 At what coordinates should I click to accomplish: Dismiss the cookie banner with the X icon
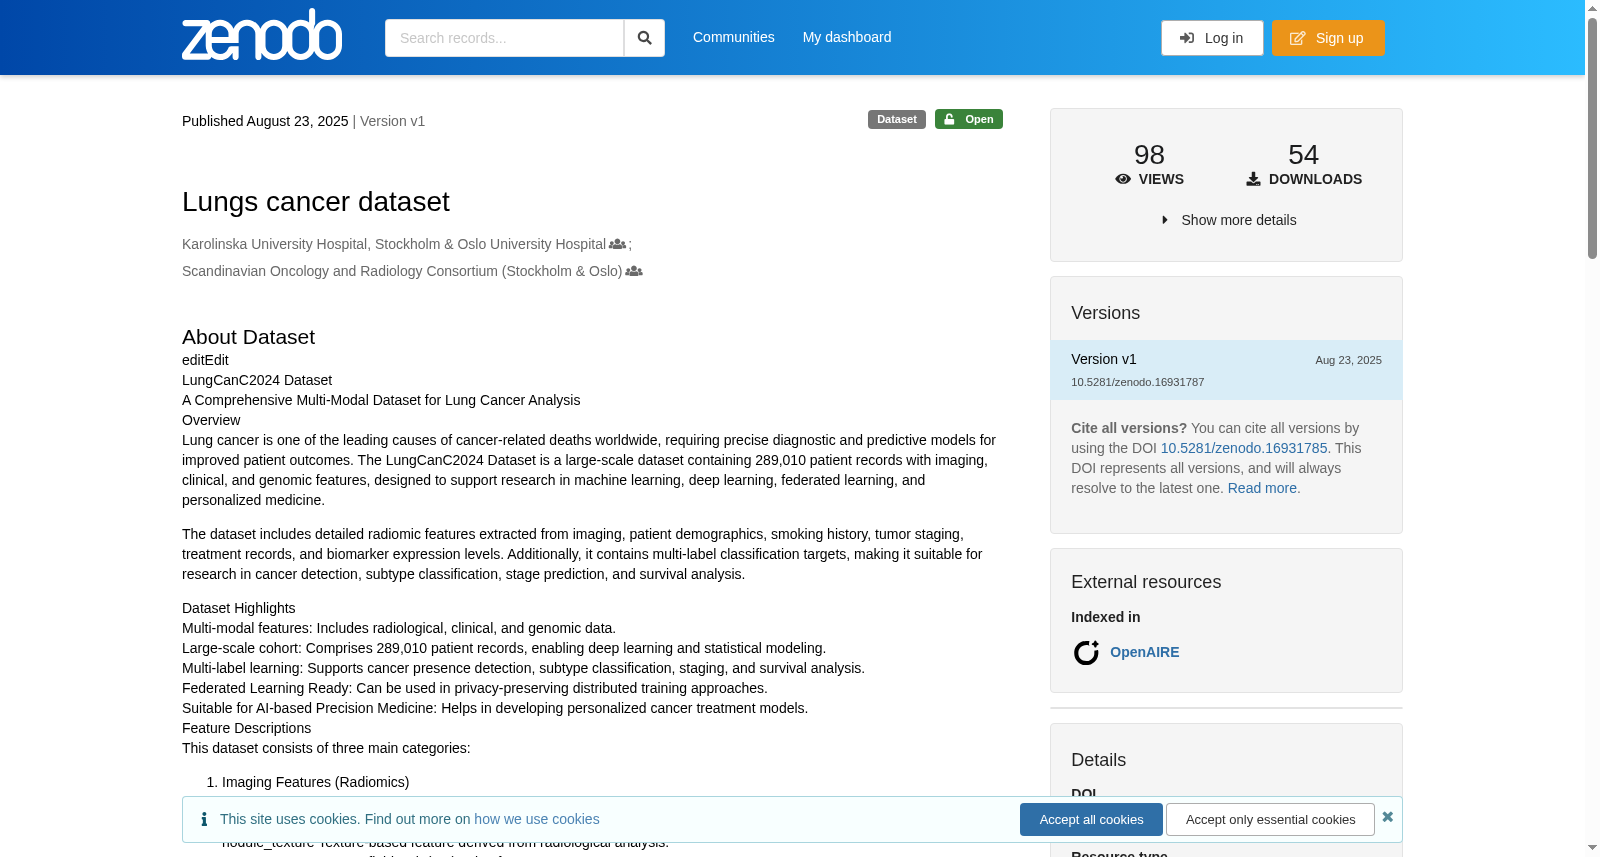pyautogui.click(x=1387, y=817)
